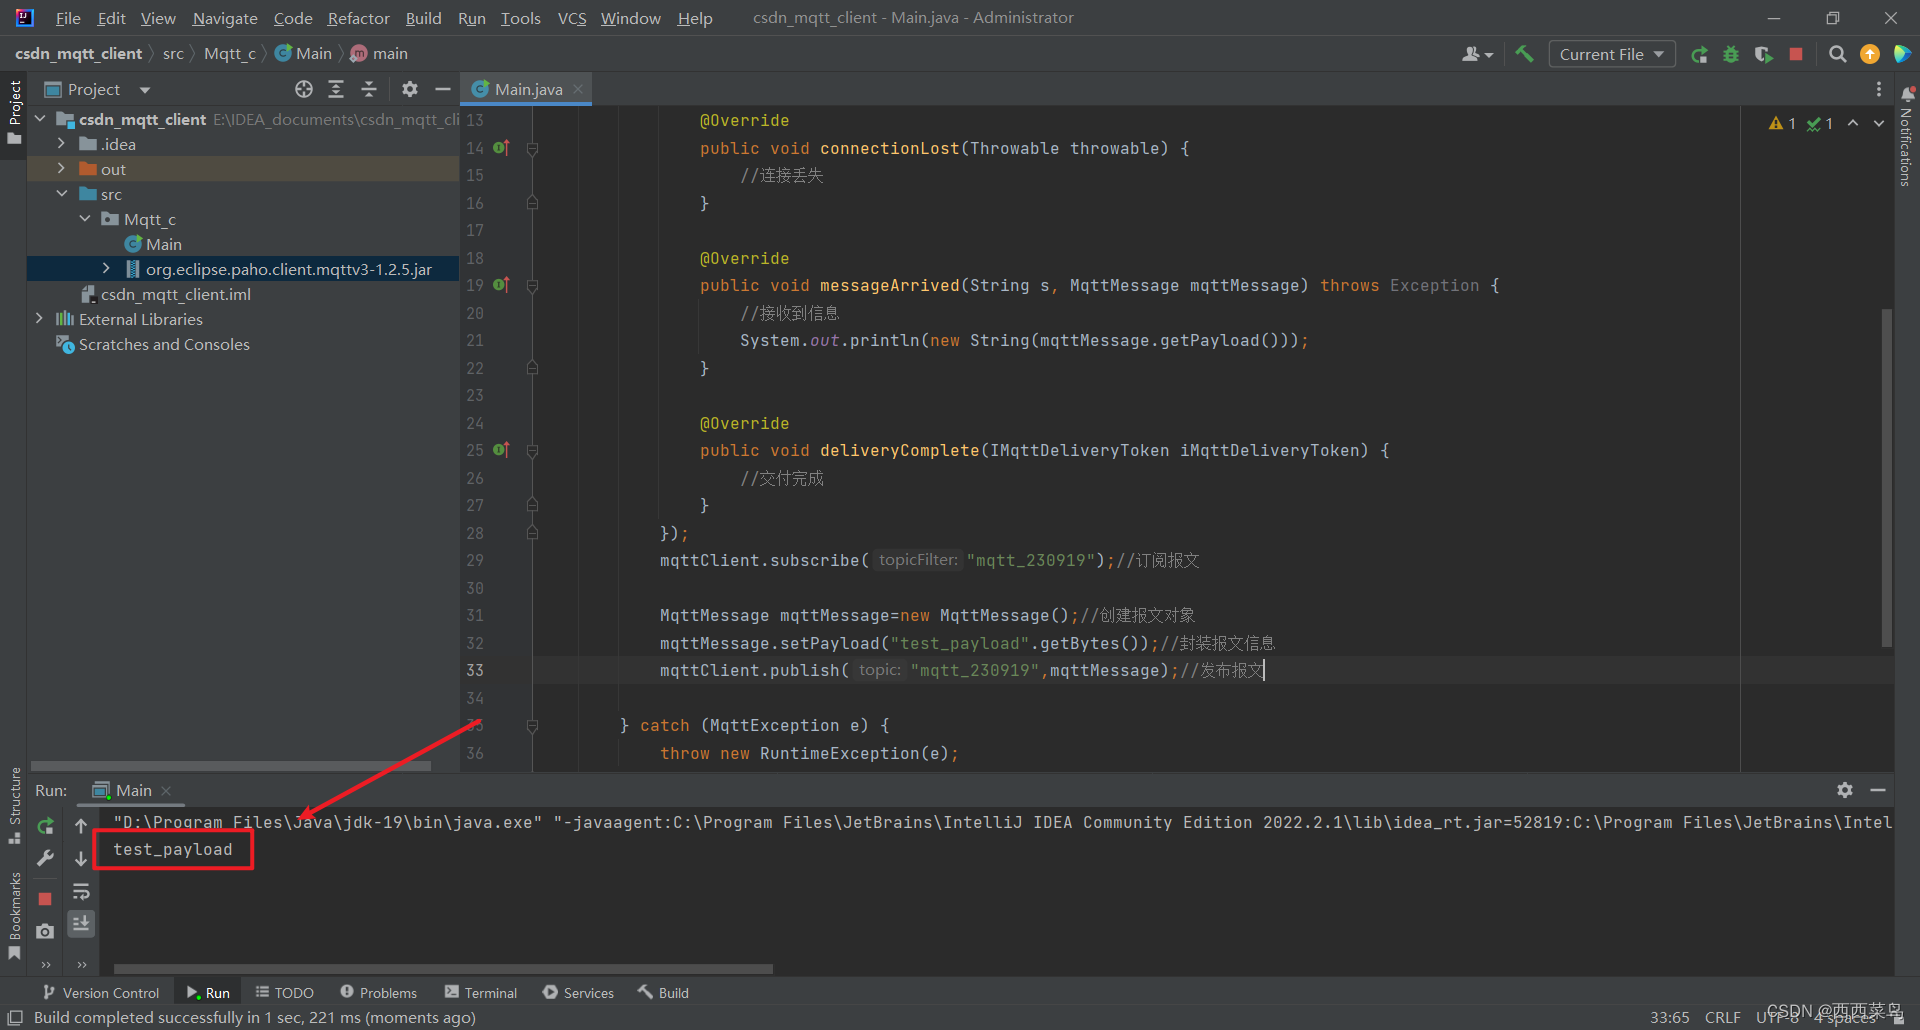Click the Run console horizontal scrollbar

443,968
